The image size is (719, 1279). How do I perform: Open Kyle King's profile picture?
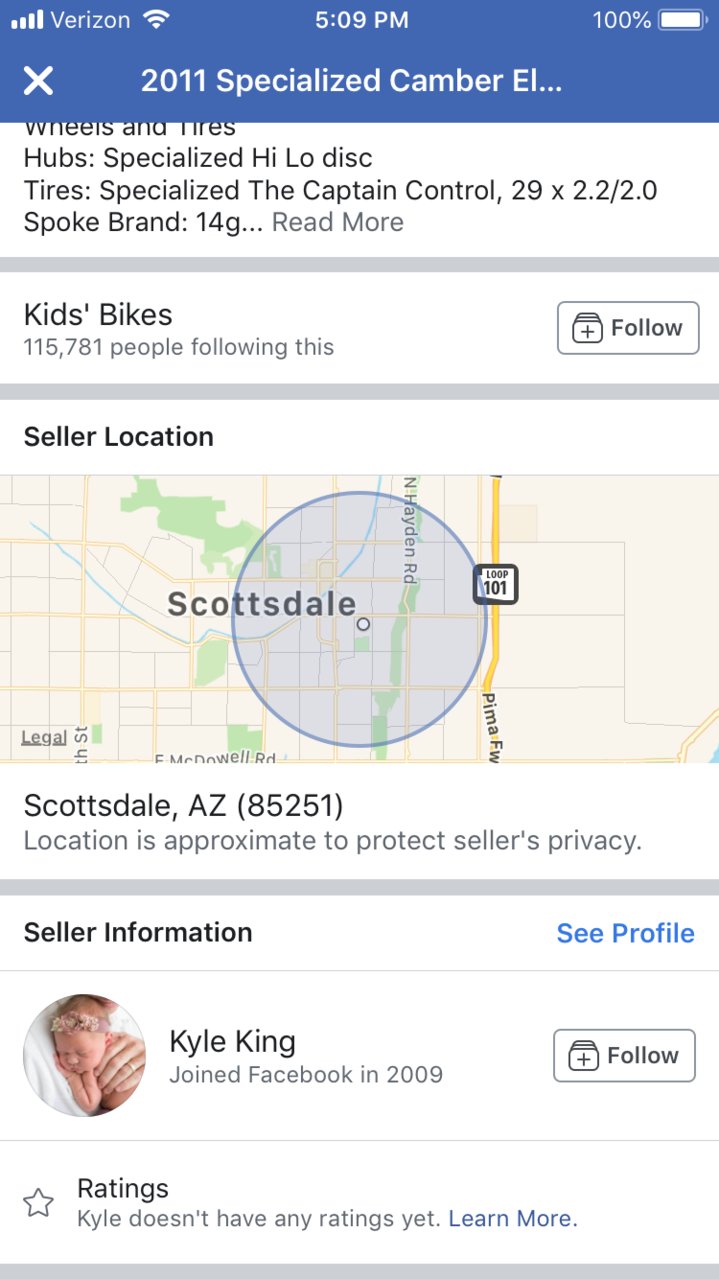[85, 1055]
